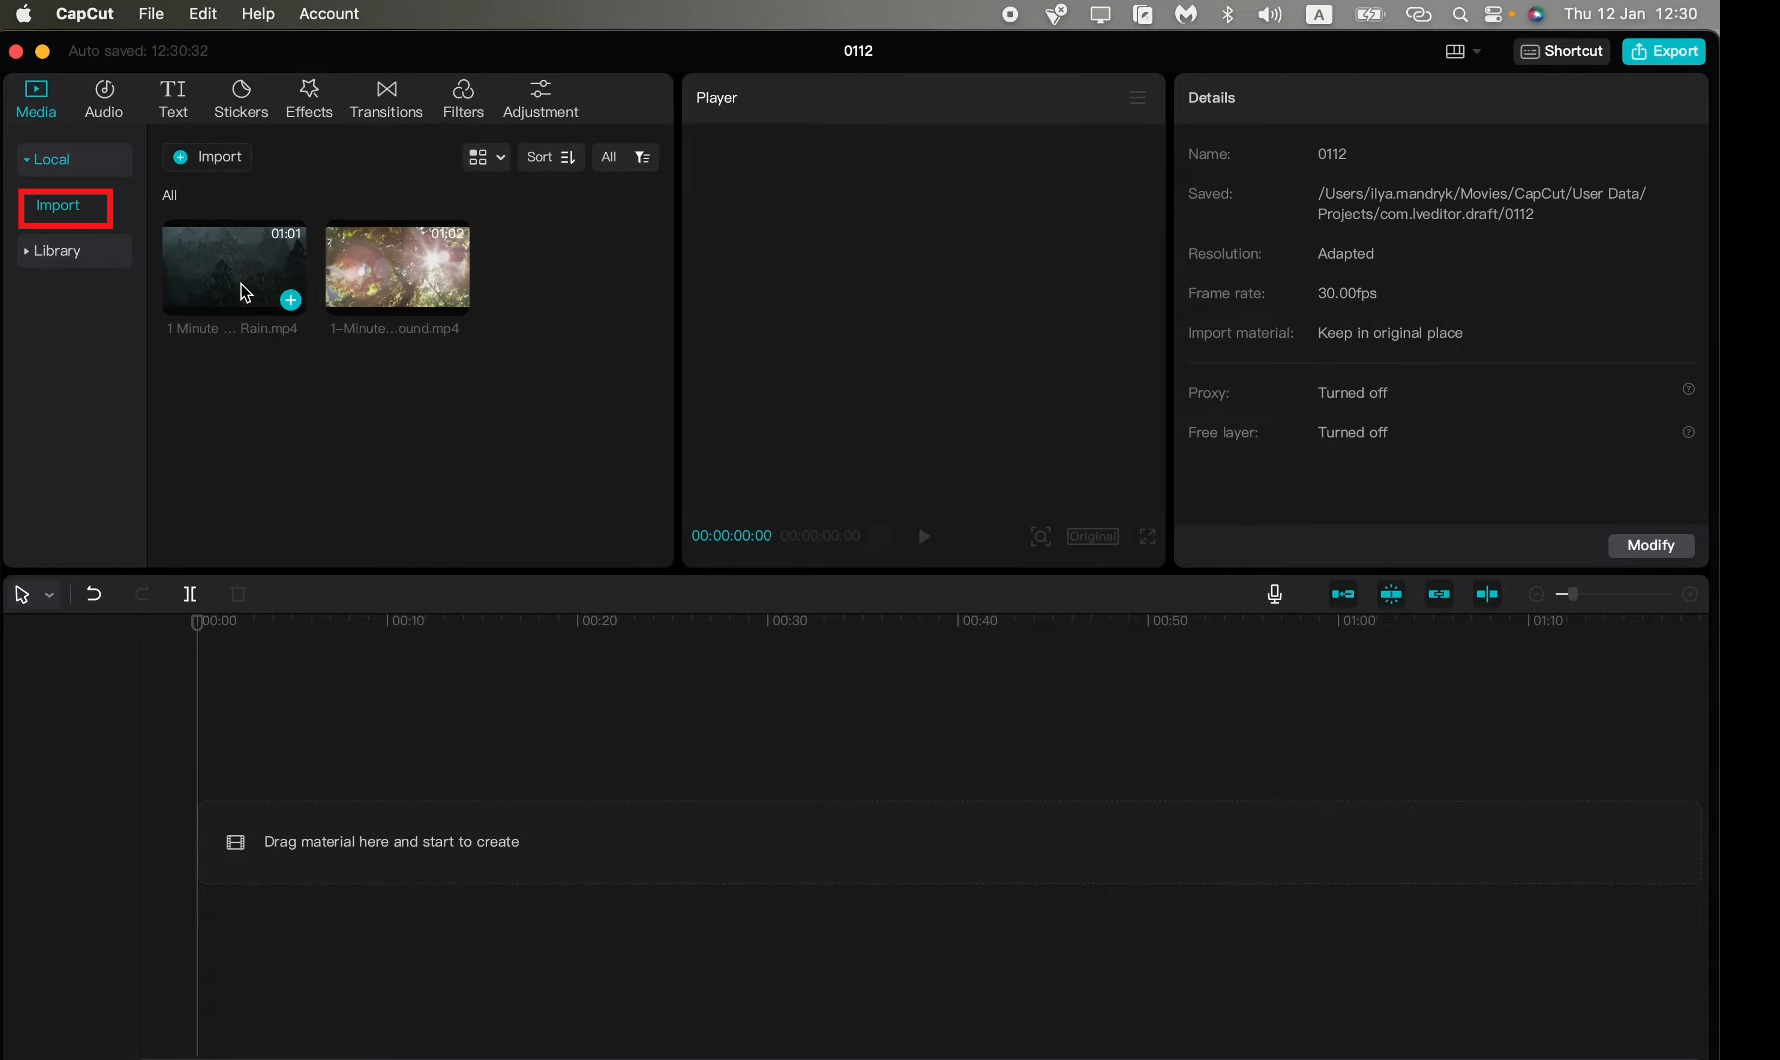Open the Stickers panel
The image size is (1780, 1060).
[241, 97]
